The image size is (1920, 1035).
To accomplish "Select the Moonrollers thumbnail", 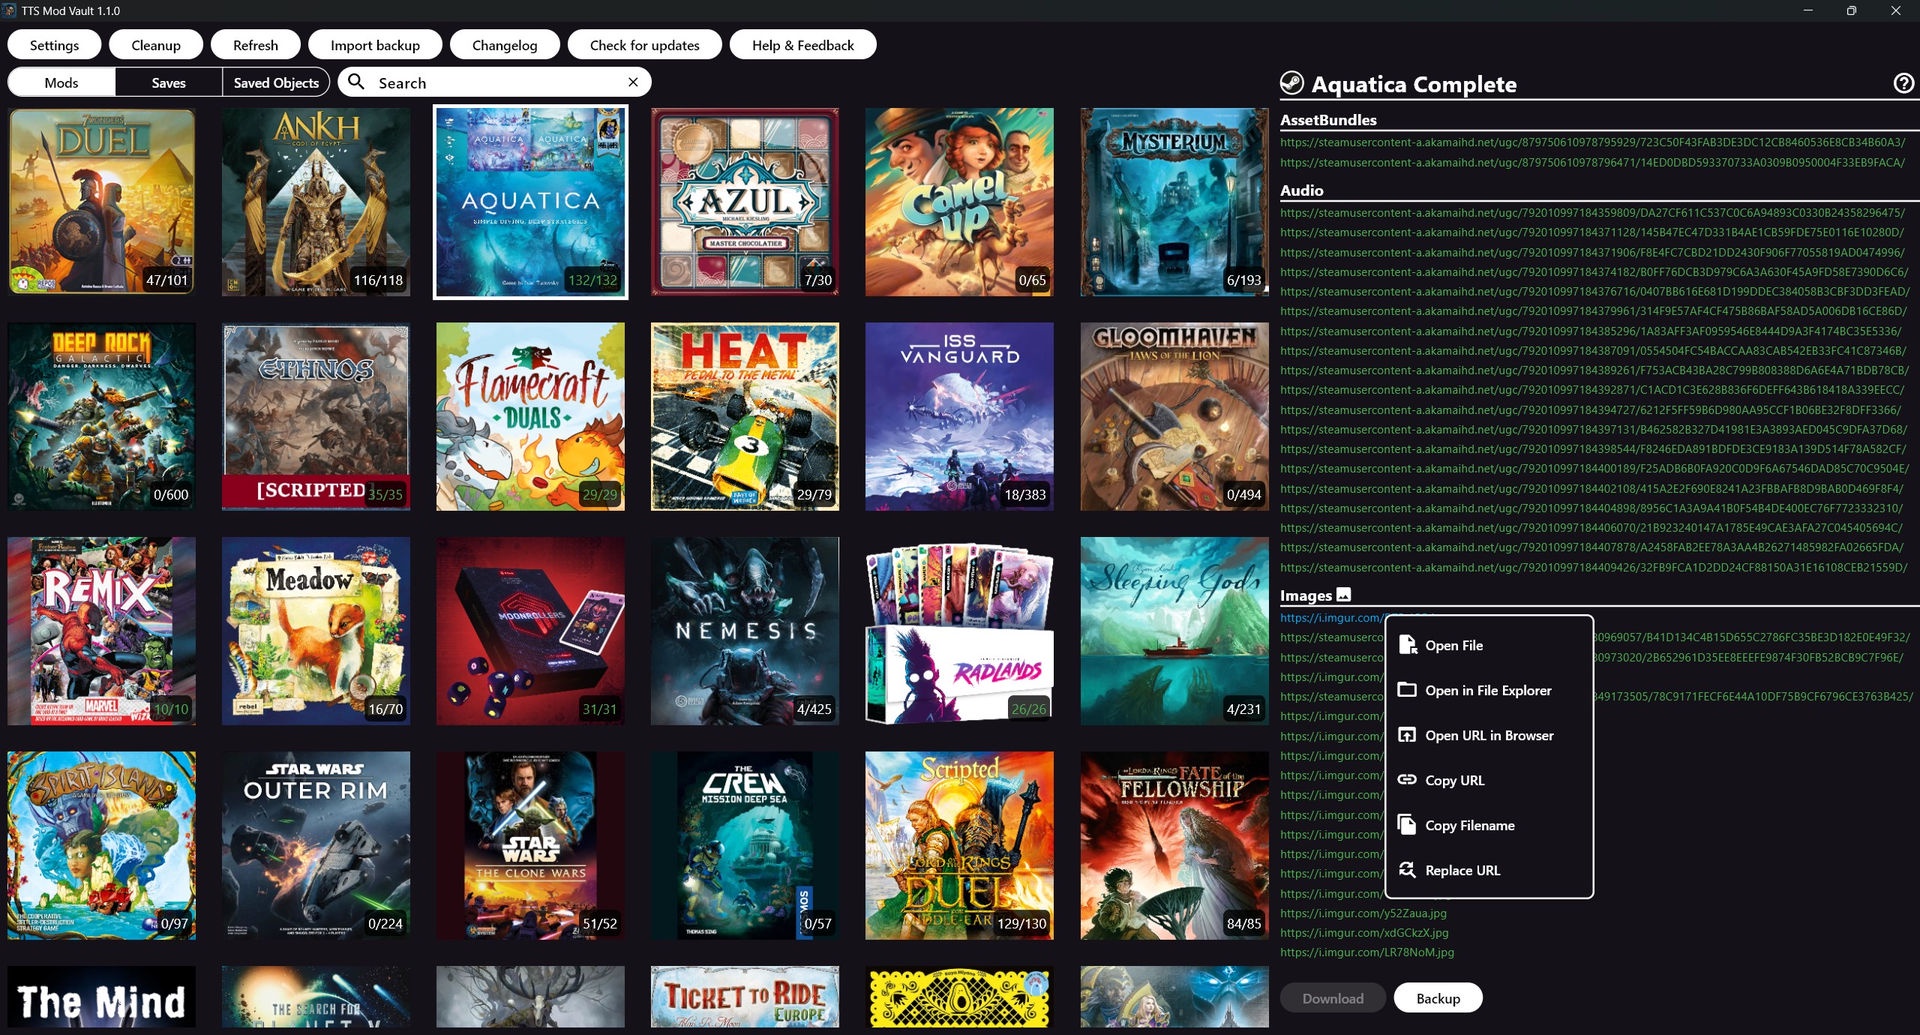I will [x=531, y=631].
